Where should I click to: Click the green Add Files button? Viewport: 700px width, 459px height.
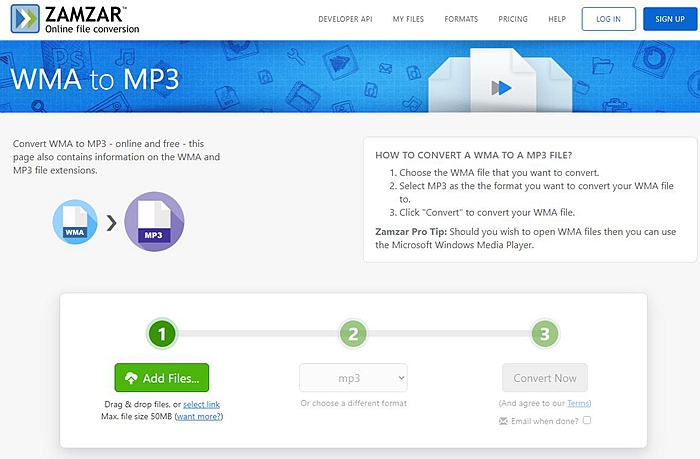(x=162, y=378)
